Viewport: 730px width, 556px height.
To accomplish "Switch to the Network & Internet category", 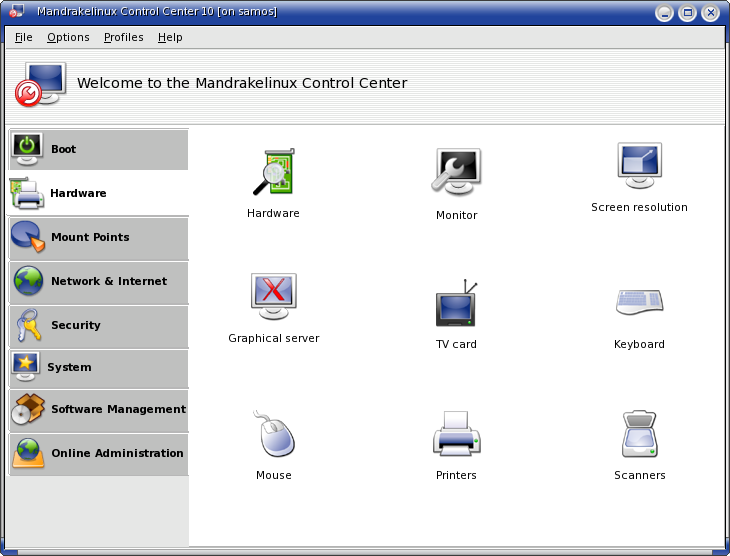I will point(99,282).
